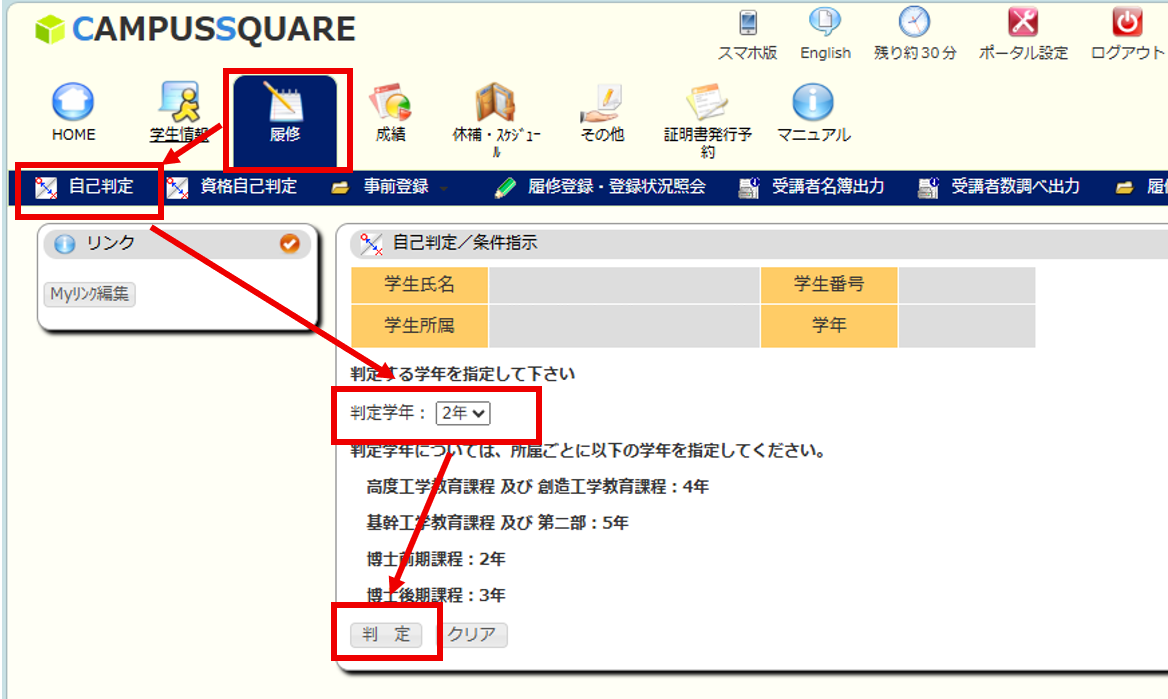Click the 判定 button
This screenshot has width=1168, height=699.
386,635
